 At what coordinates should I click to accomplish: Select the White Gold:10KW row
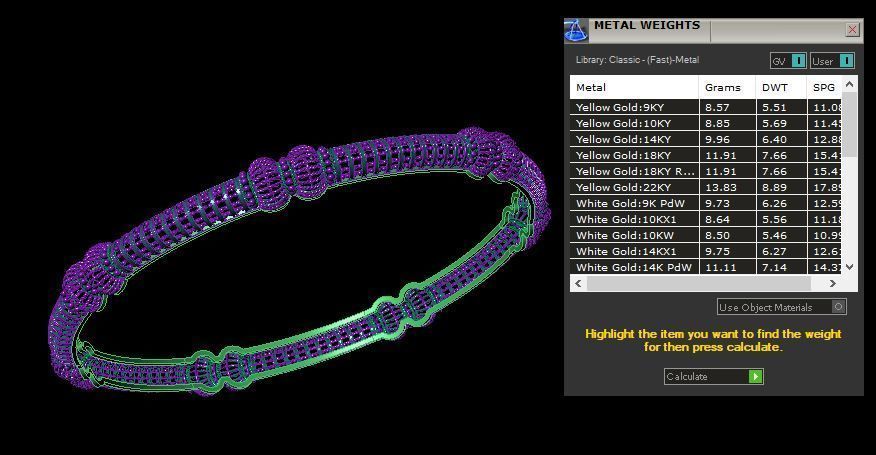[x=706, y=235]
